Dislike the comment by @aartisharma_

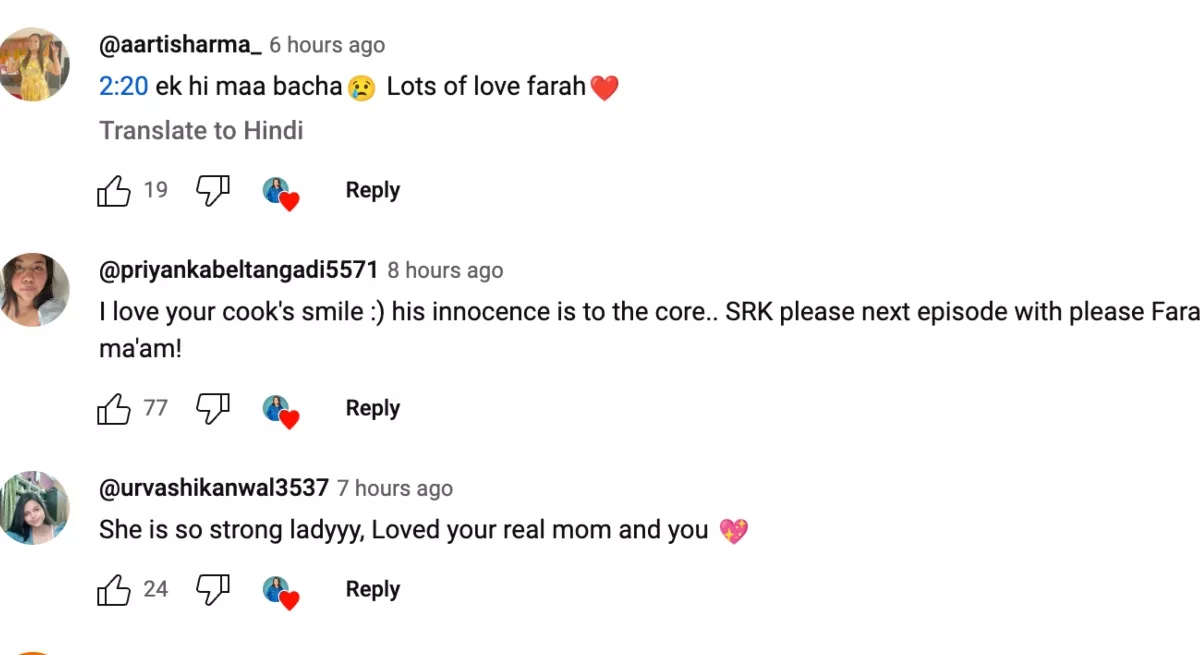click(212, 190)
